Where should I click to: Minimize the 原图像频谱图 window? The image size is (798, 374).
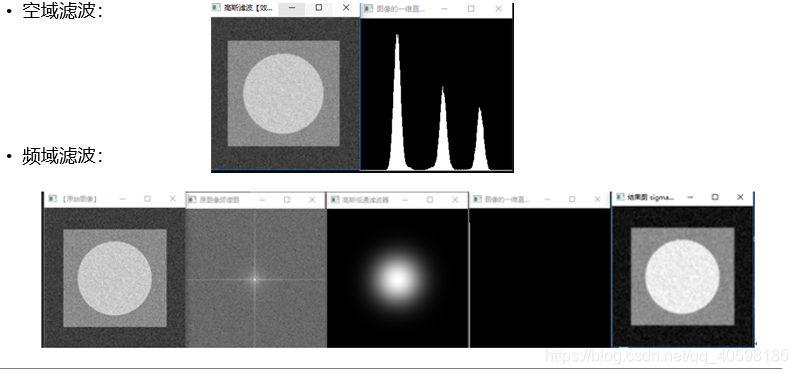(x=262, y=200)
